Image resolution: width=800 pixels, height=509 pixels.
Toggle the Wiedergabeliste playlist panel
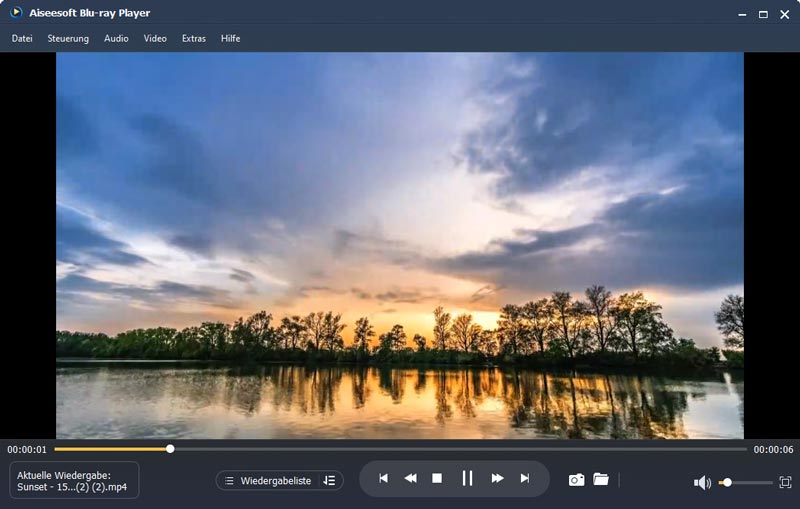point(268,481)
